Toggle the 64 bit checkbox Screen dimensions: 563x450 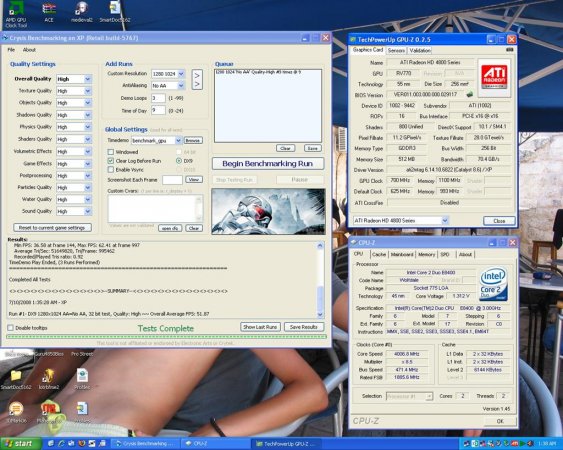pos(178,152)
